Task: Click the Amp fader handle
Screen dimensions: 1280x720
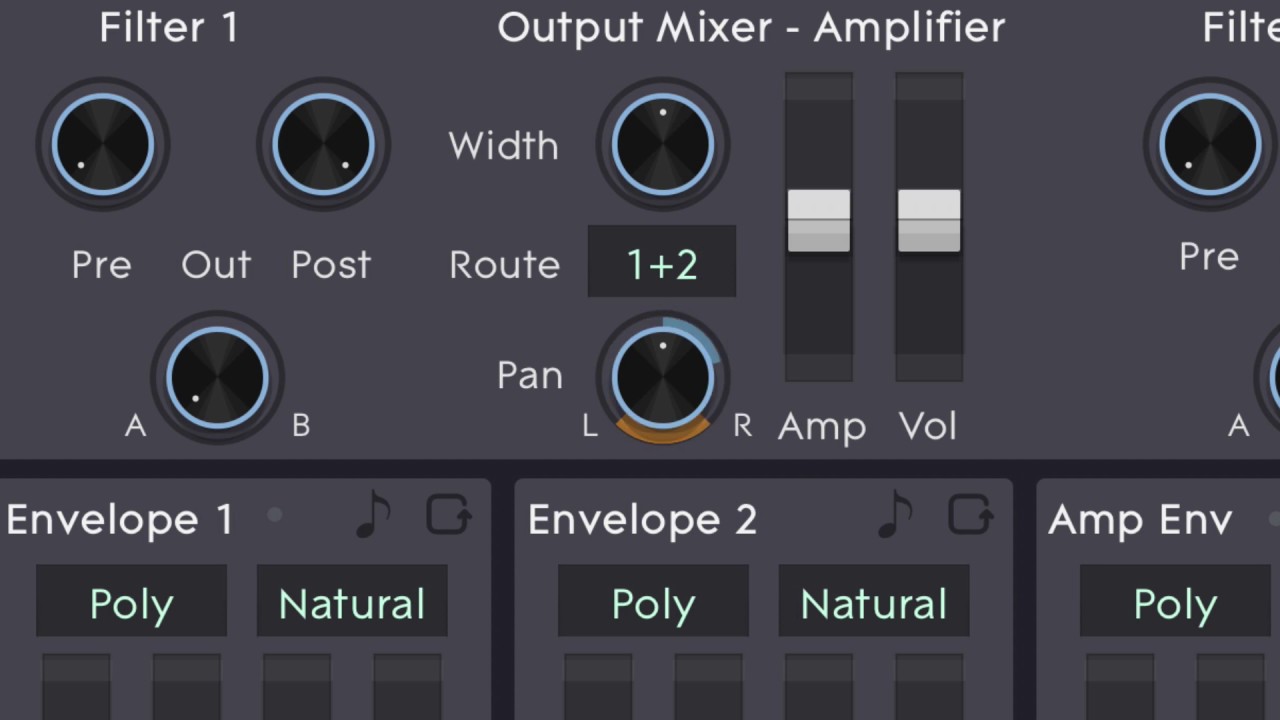Action: [x=819, y=221]
